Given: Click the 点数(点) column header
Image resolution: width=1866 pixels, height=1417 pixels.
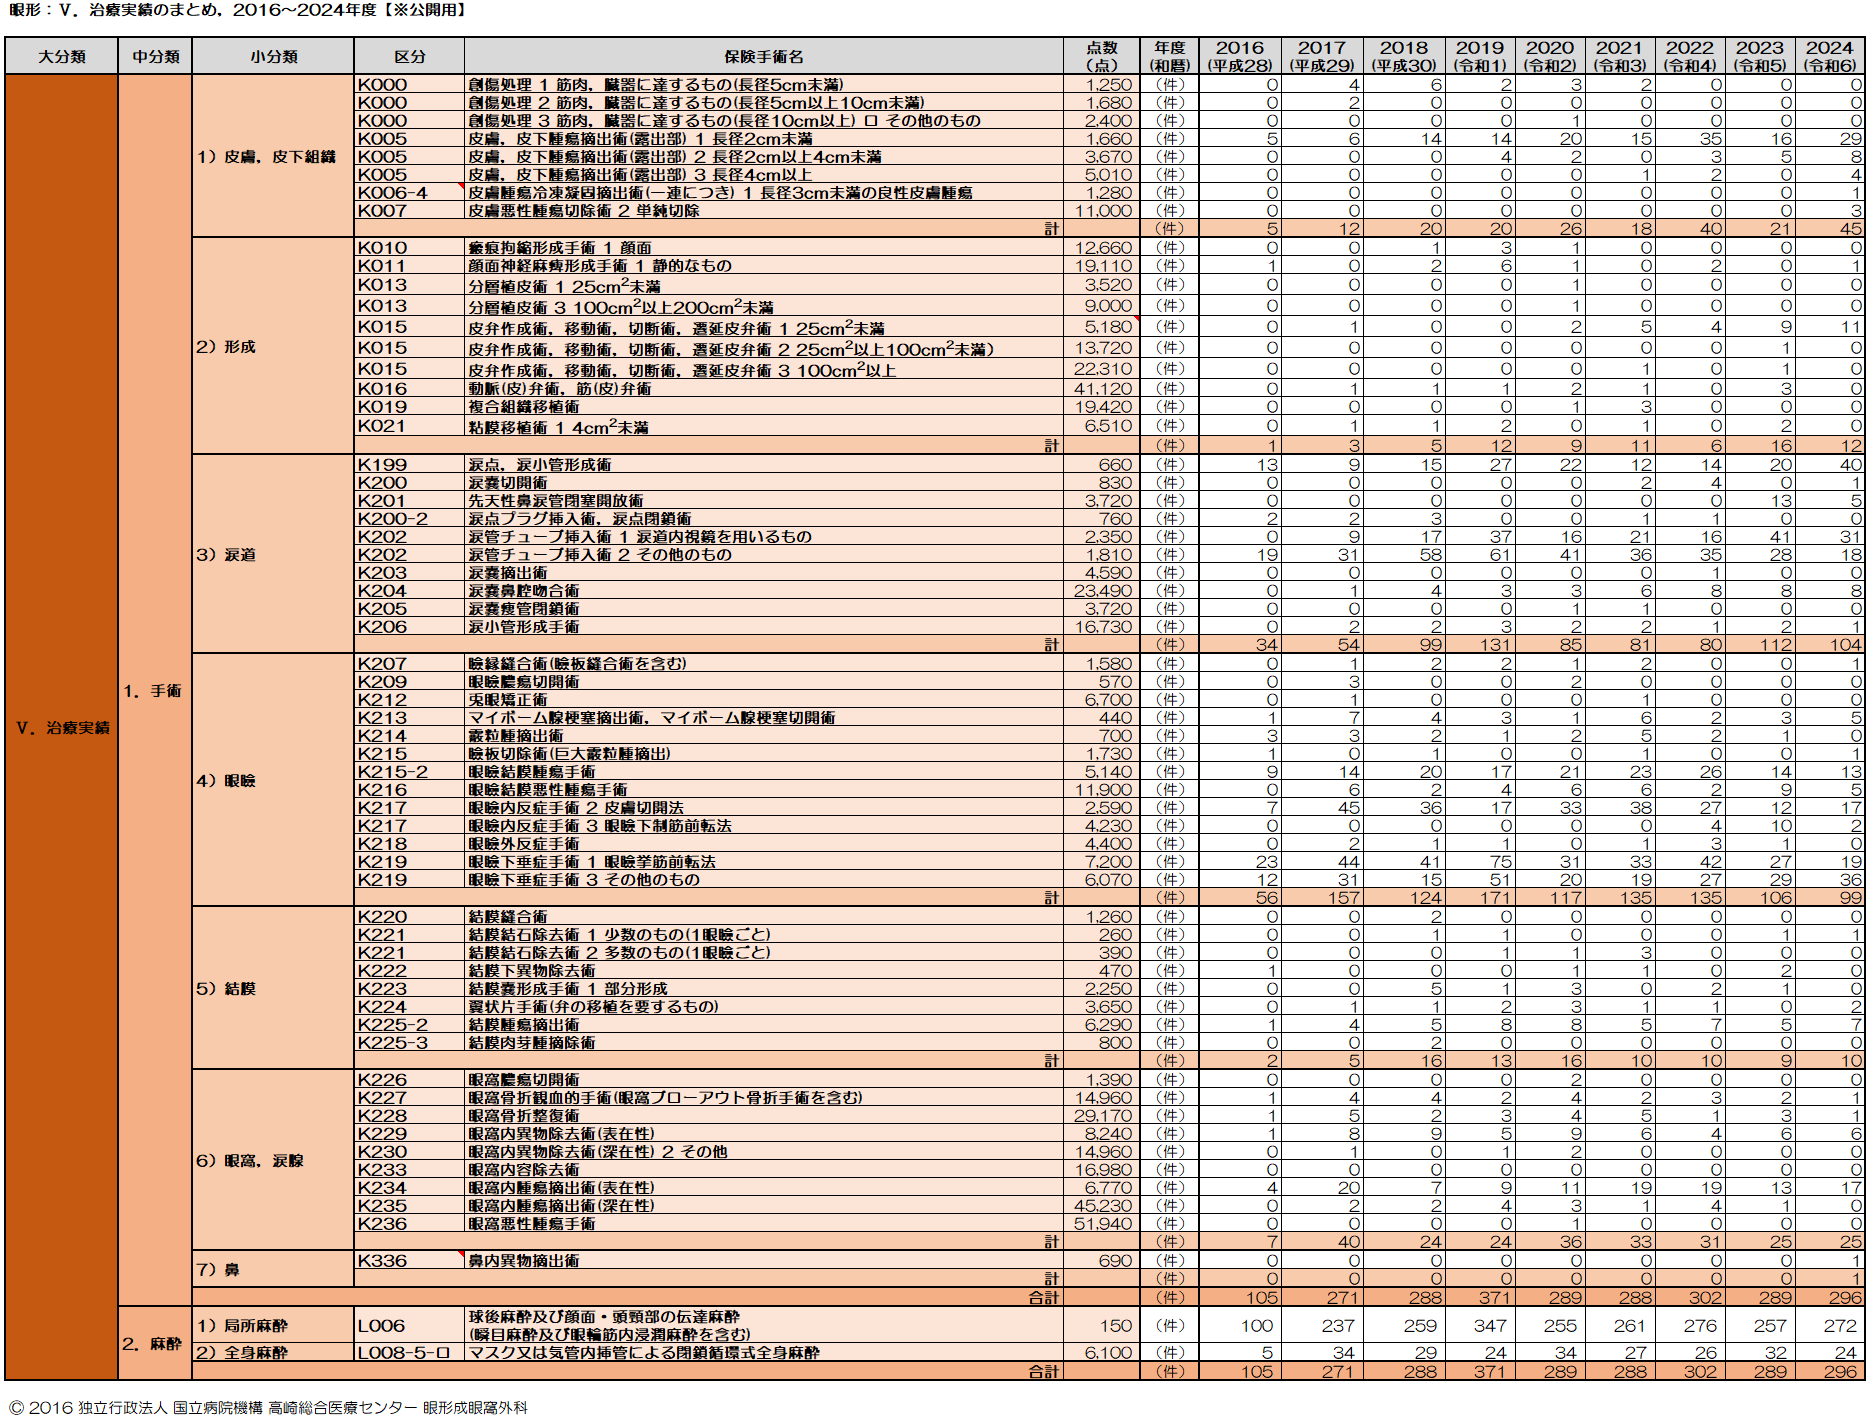Looking at the screenshot, I should click(x=1101, y=56).
